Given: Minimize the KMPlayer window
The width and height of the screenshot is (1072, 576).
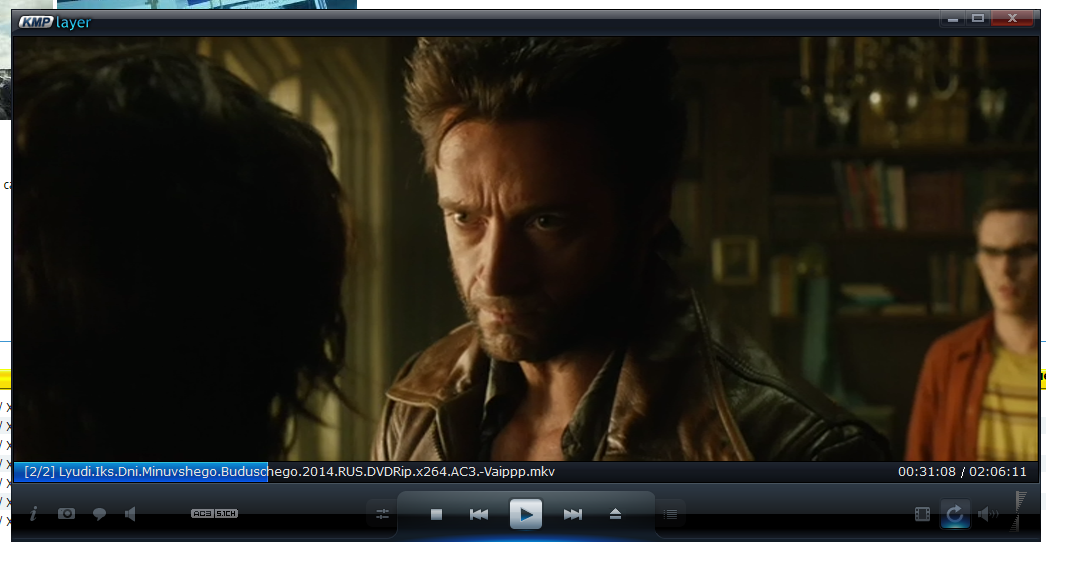Looking at the screenshot, I should click(x=952, y=19).
